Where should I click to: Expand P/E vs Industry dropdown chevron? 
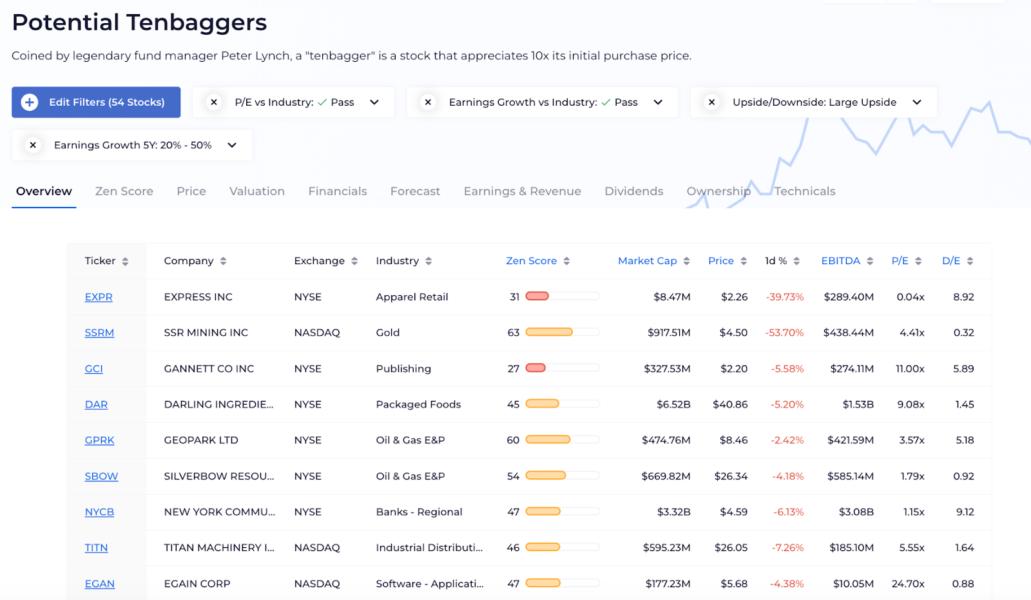(374, 103)
